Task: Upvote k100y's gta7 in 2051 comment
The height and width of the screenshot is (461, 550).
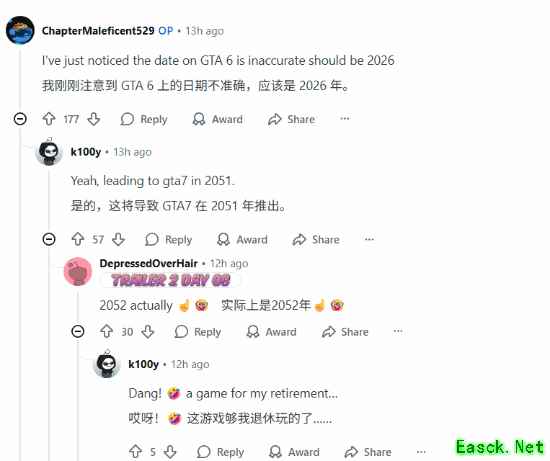Action: (78, 239)
